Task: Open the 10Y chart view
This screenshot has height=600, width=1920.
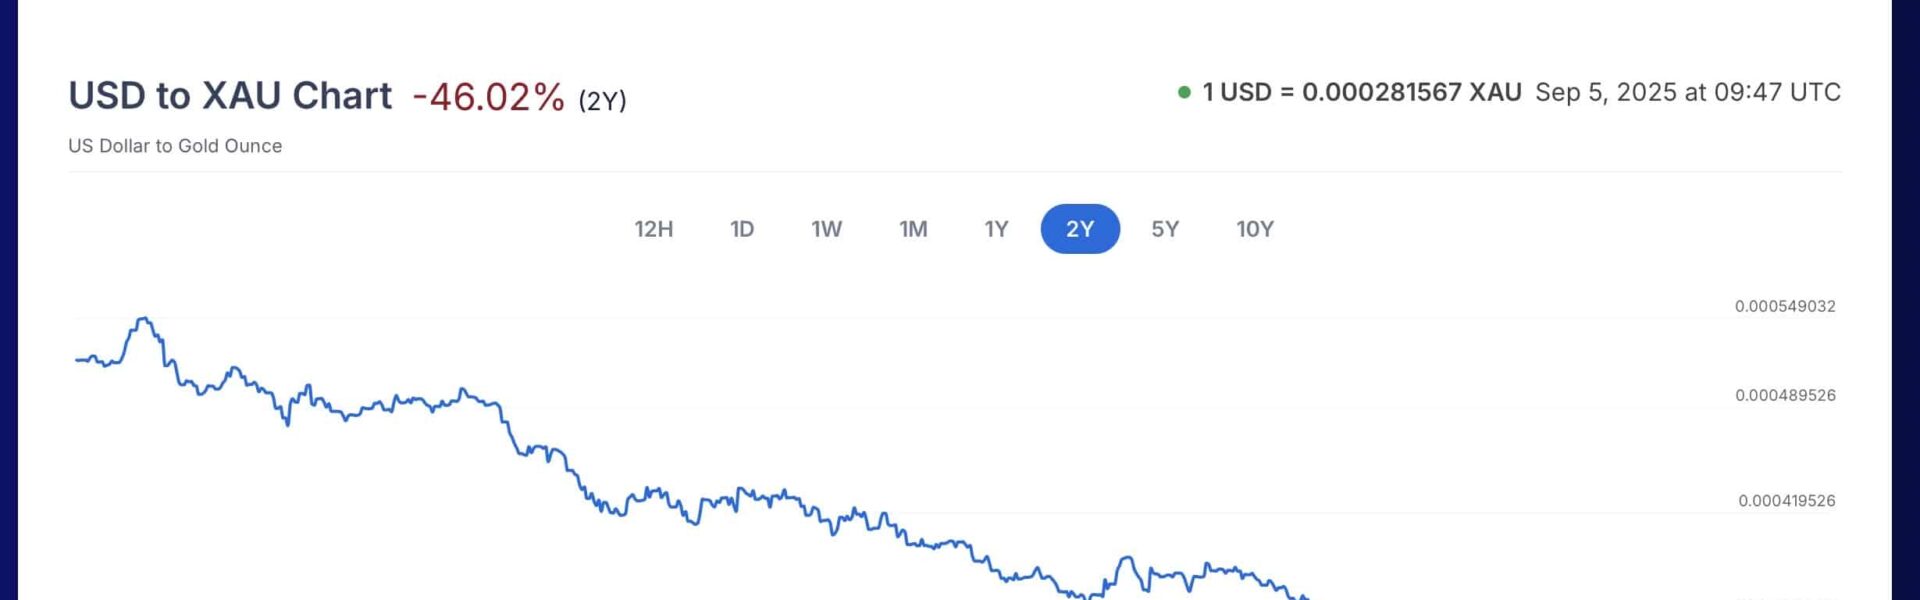Action: (1255, 229)
